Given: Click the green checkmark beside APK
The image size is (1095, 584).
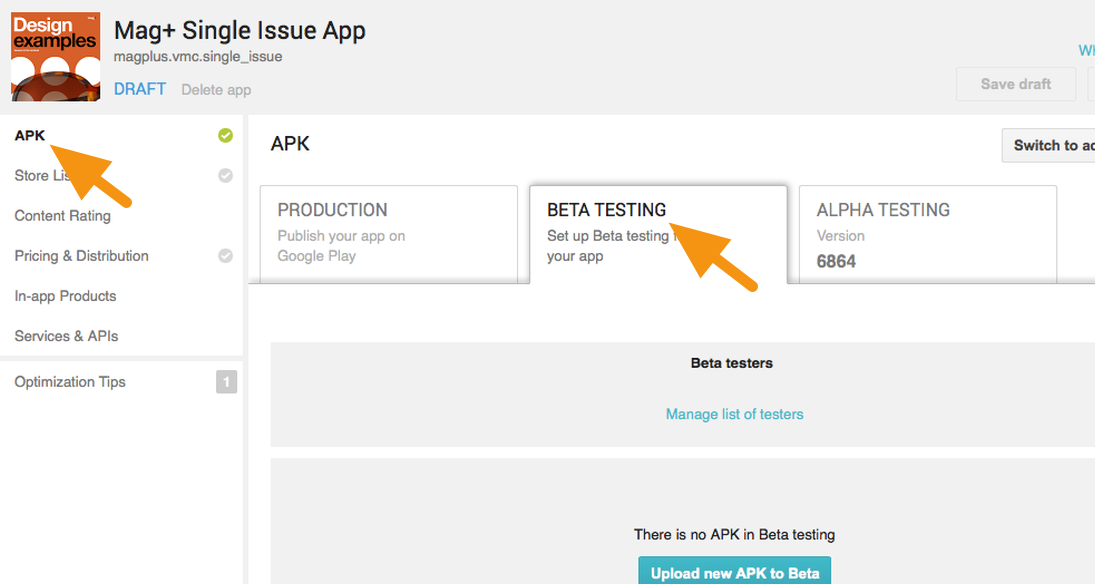Looking at the screenshot, I should click(225, 136).
